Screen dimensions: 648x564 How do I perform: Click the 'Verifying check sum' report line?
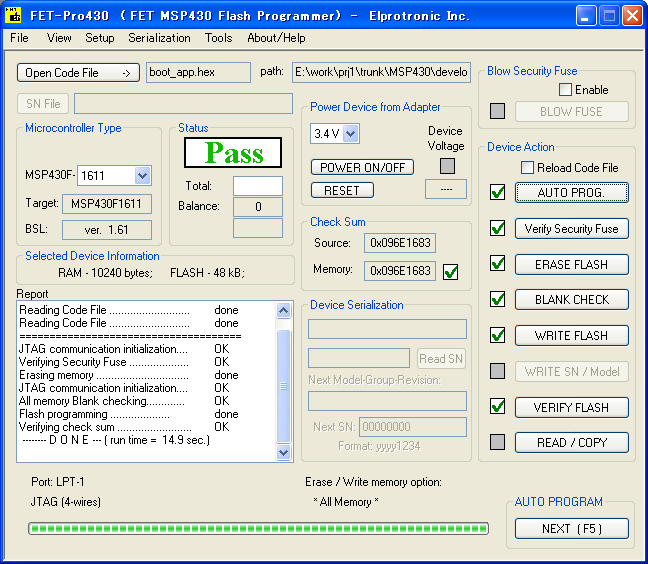pos(124,427)
